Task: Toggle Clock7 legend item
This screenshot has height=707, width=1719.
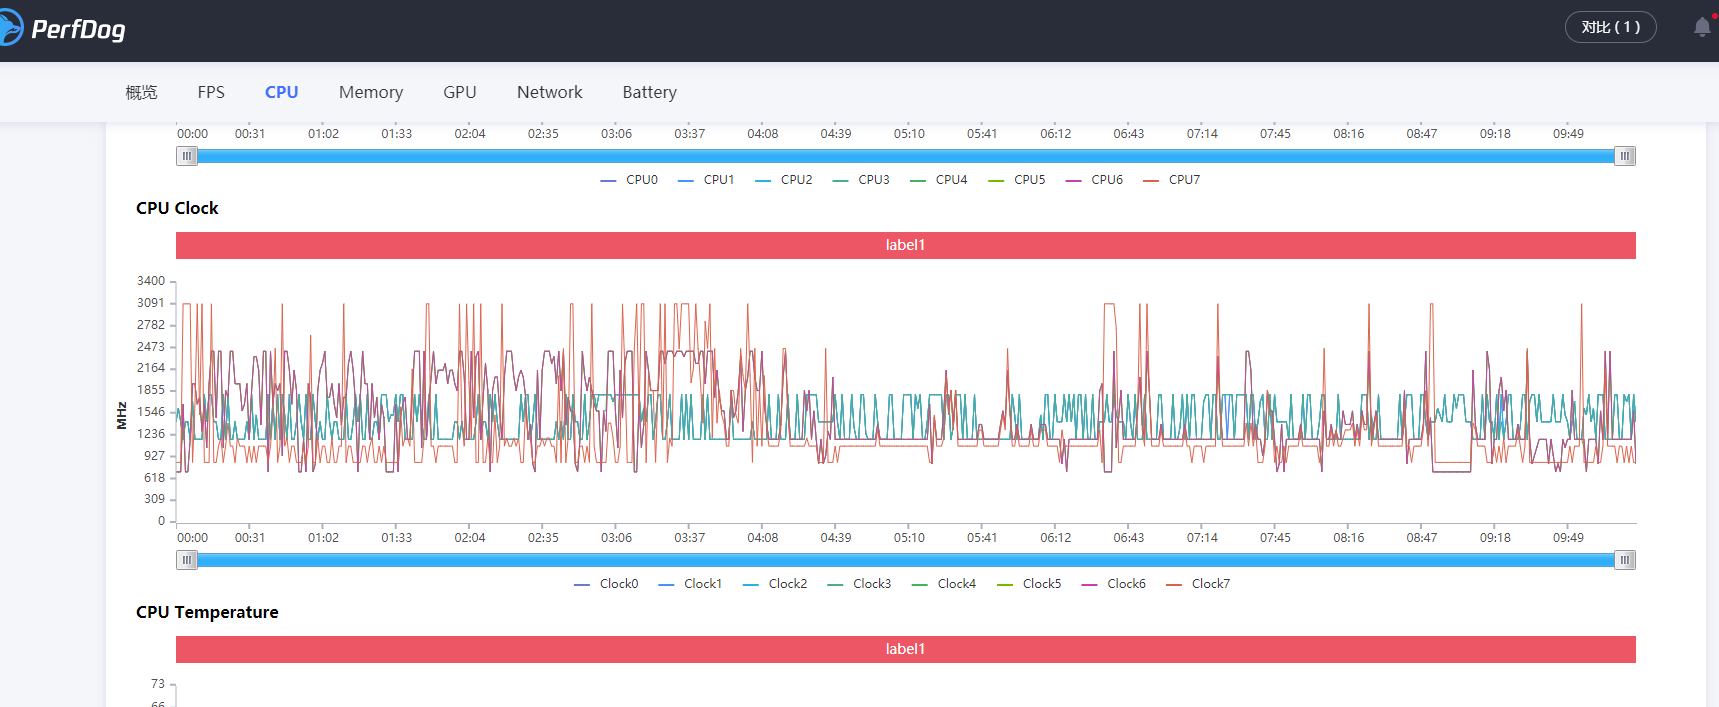Action: tap(1199, 584)
